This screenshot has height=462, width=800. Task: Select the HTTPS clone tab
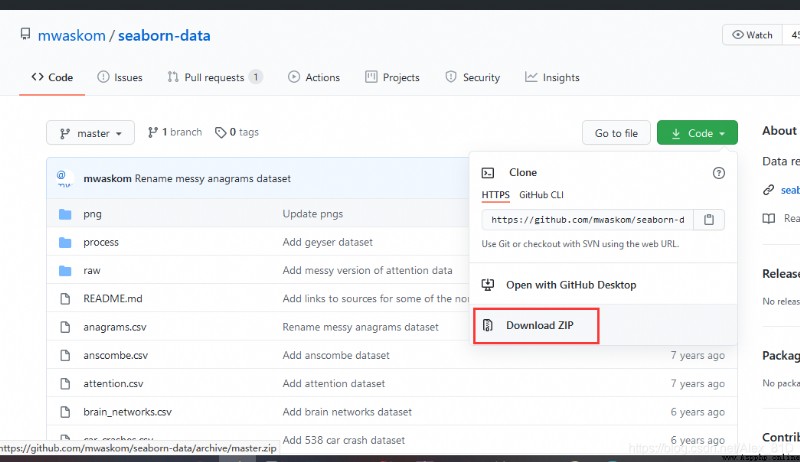tap(495, 195)
